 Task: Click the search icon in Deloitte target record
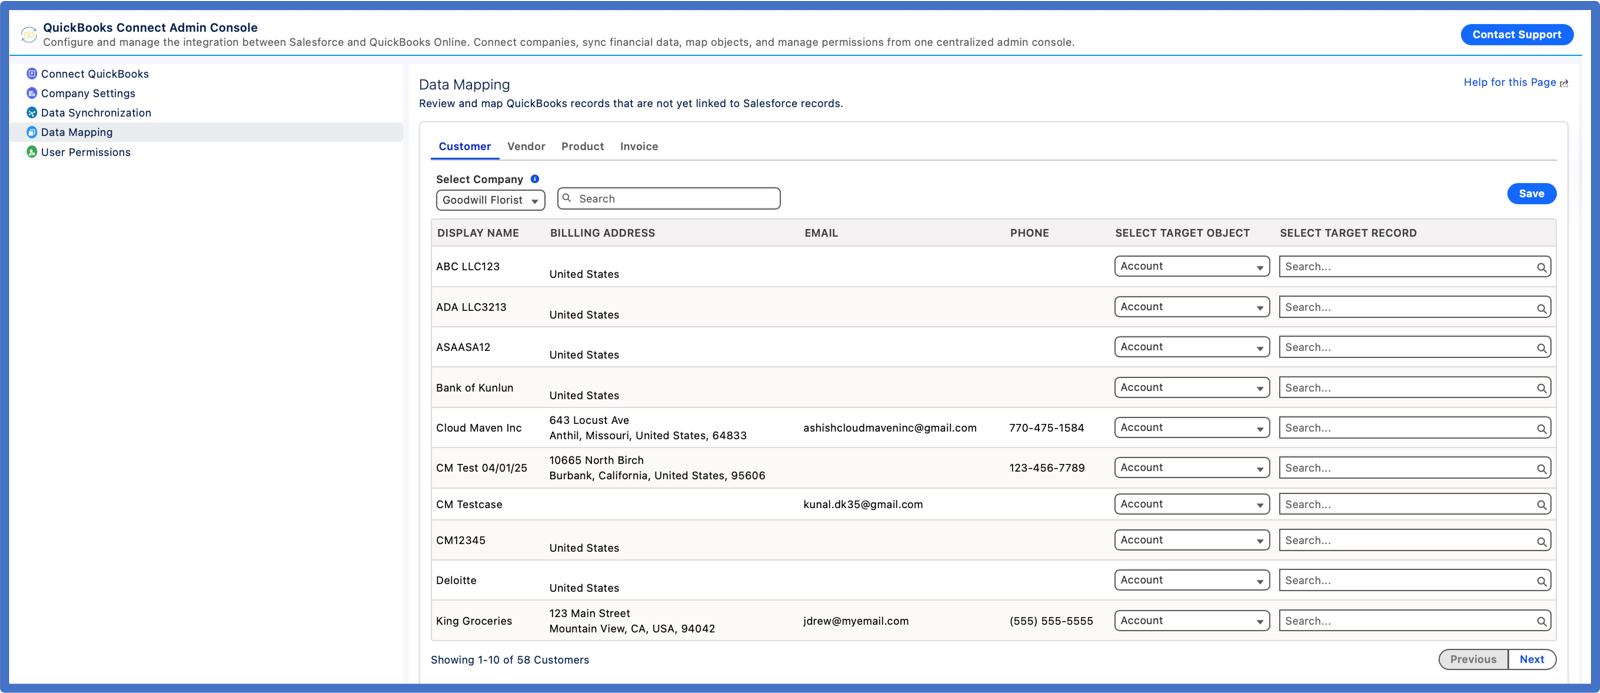pos(1542,581)
